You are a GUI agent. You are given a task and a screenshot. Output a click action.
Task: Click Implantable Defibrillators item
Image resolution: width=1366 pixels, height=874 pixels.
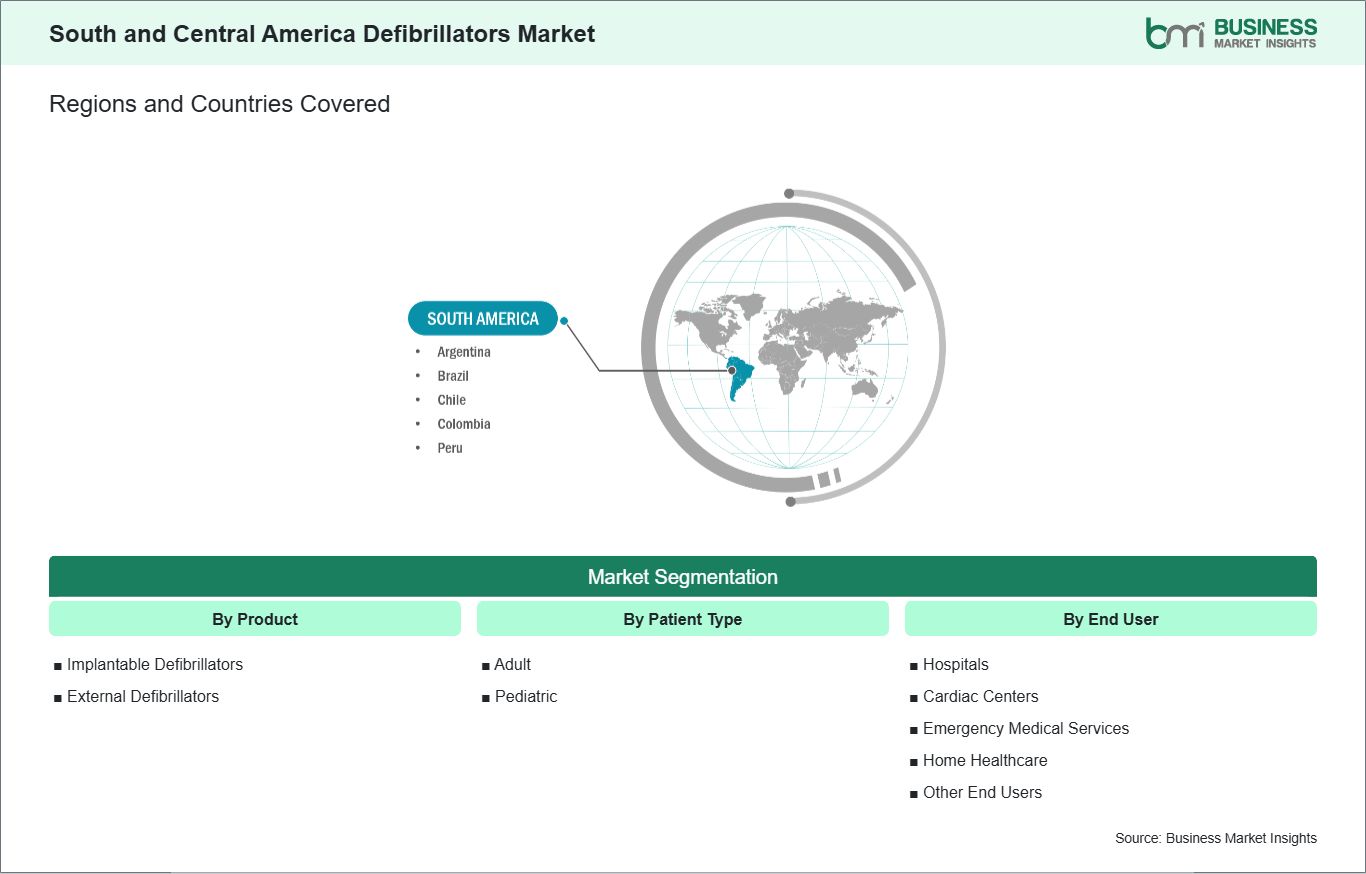pyautogui.click(x=155, y=664)
